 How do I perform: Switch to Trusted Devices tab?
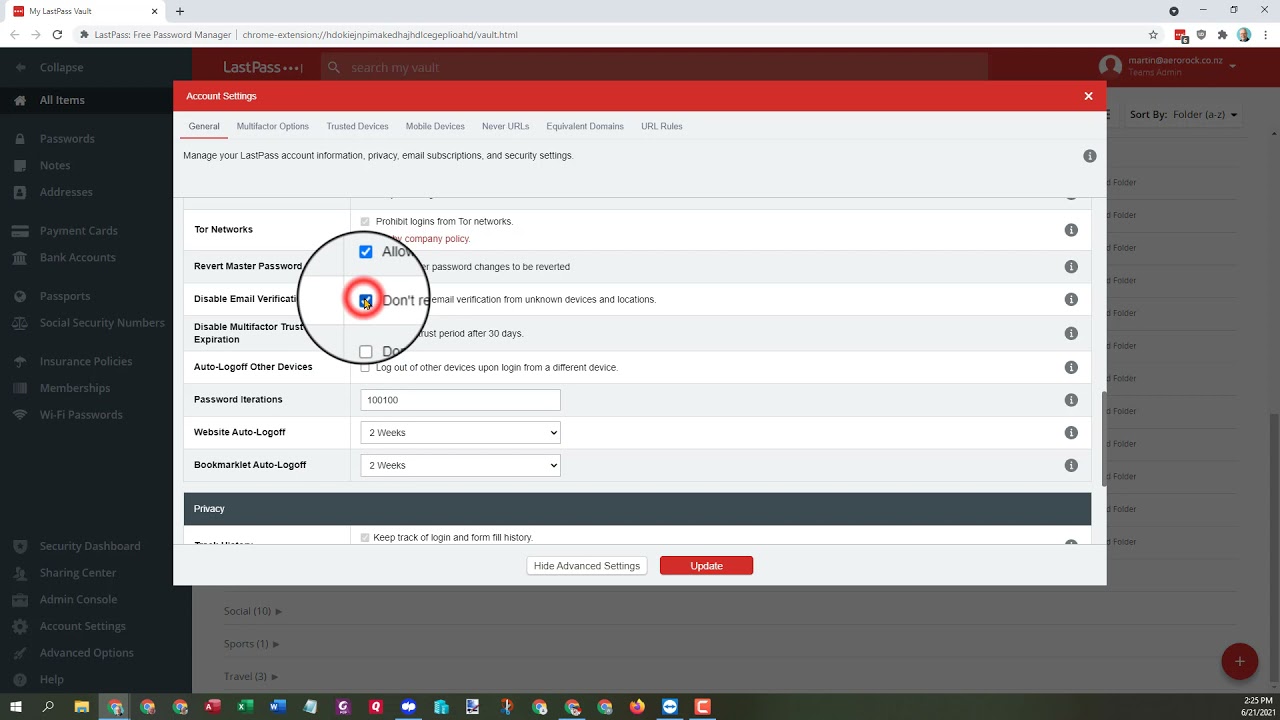pos(357,126)
